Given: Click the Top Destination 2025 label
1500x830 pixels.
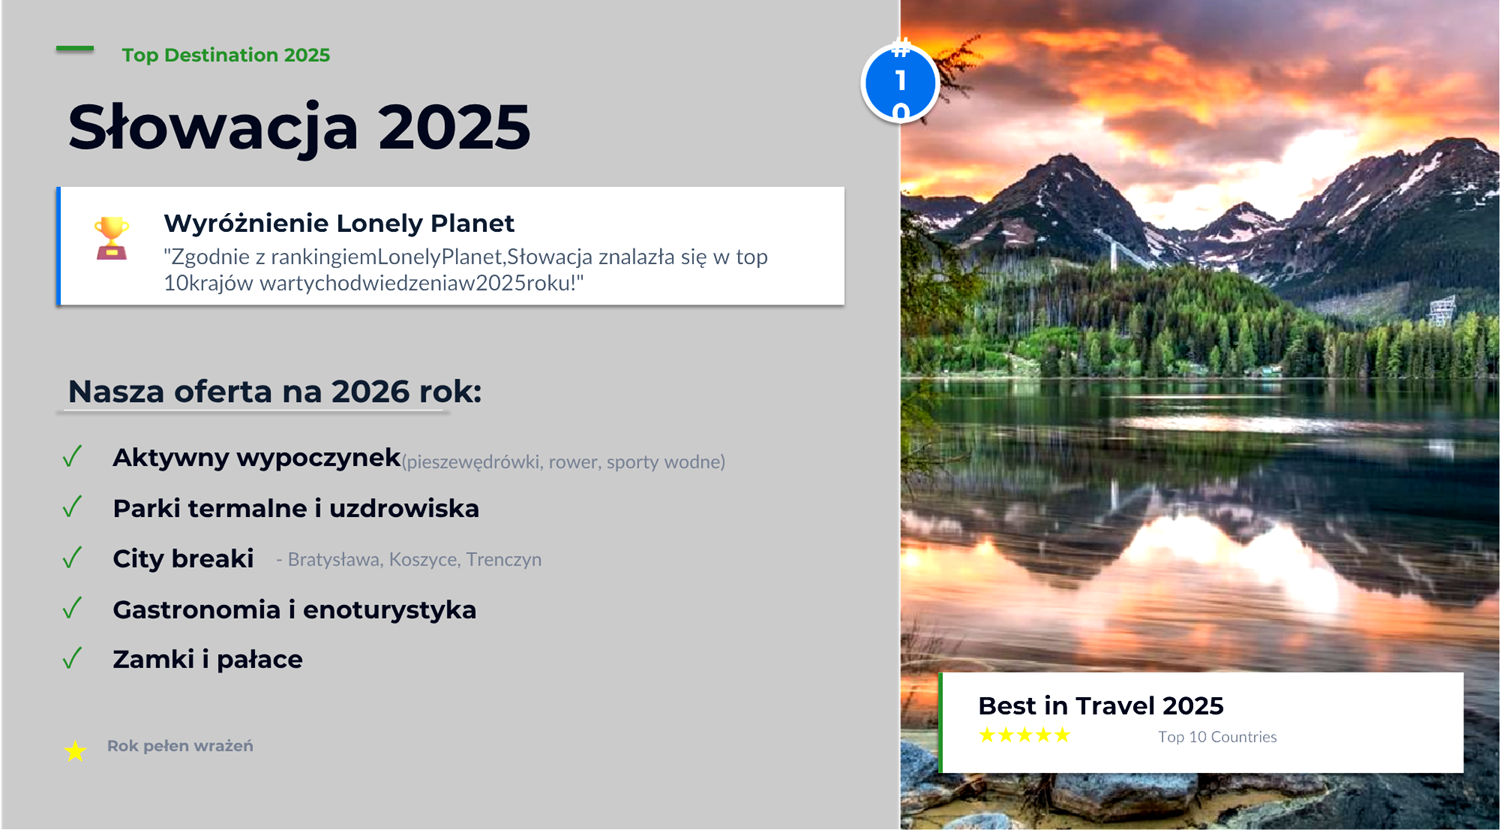Looking at the screenshot, I should pyautogui.click(x=226, y=55).
